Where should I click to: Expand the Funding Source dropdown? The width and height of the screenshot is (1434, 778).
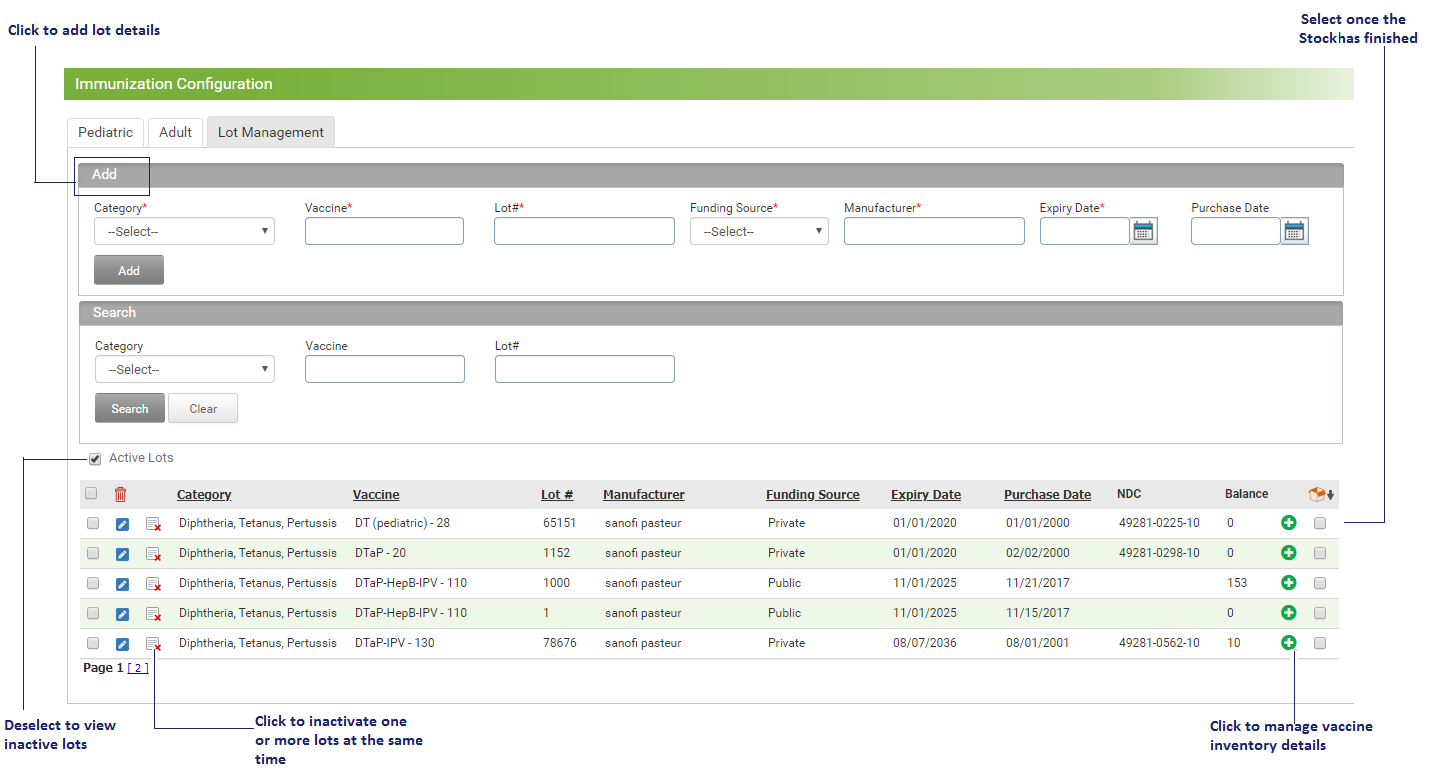759,231
